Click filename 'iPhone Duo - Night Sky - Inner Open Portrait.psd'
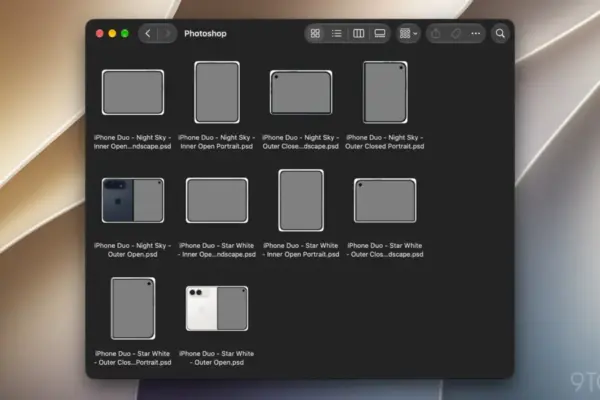Screen dimensions: 600x400 point(217,142)
